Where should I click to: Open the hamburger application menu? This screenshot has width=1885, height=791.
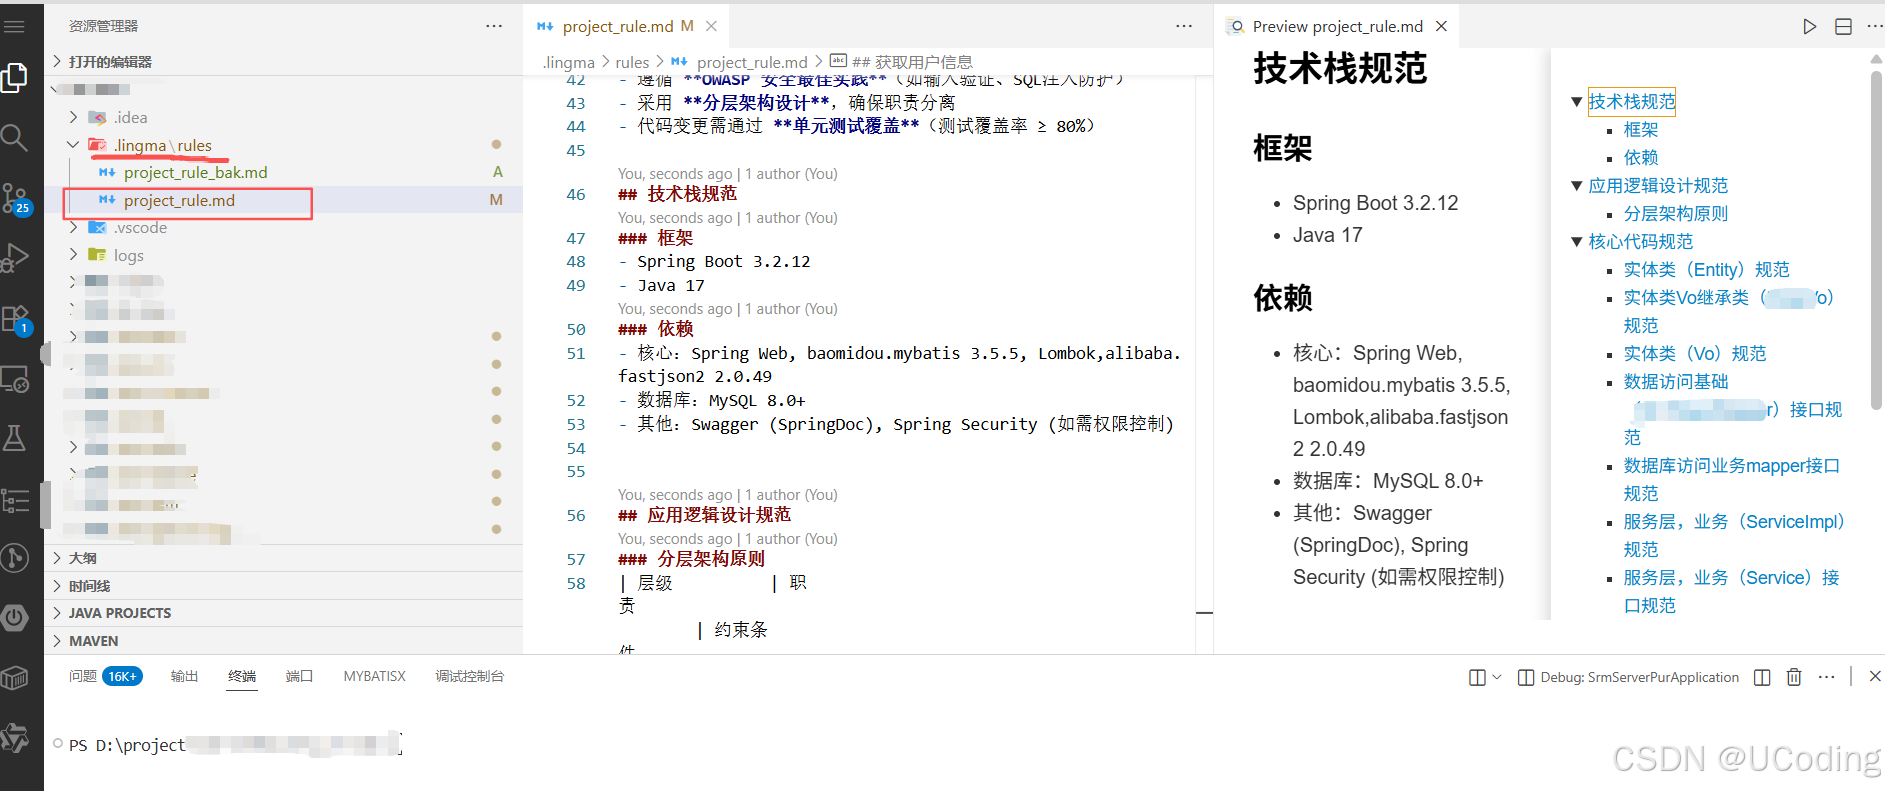point(14,26)
